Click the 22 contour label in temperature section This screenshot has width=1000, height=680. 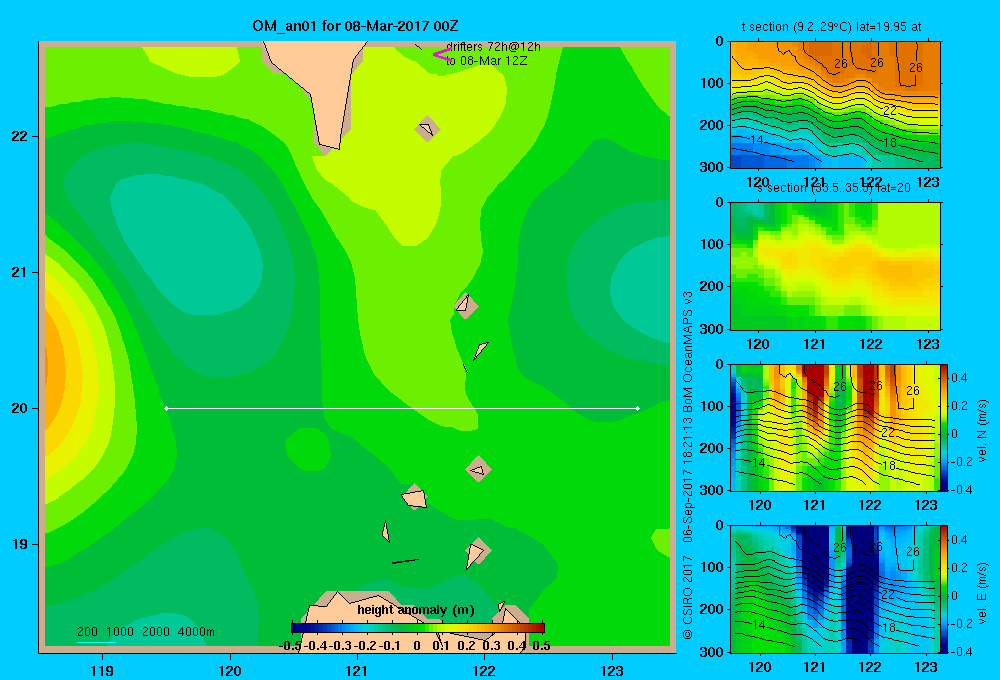(890, 110)
